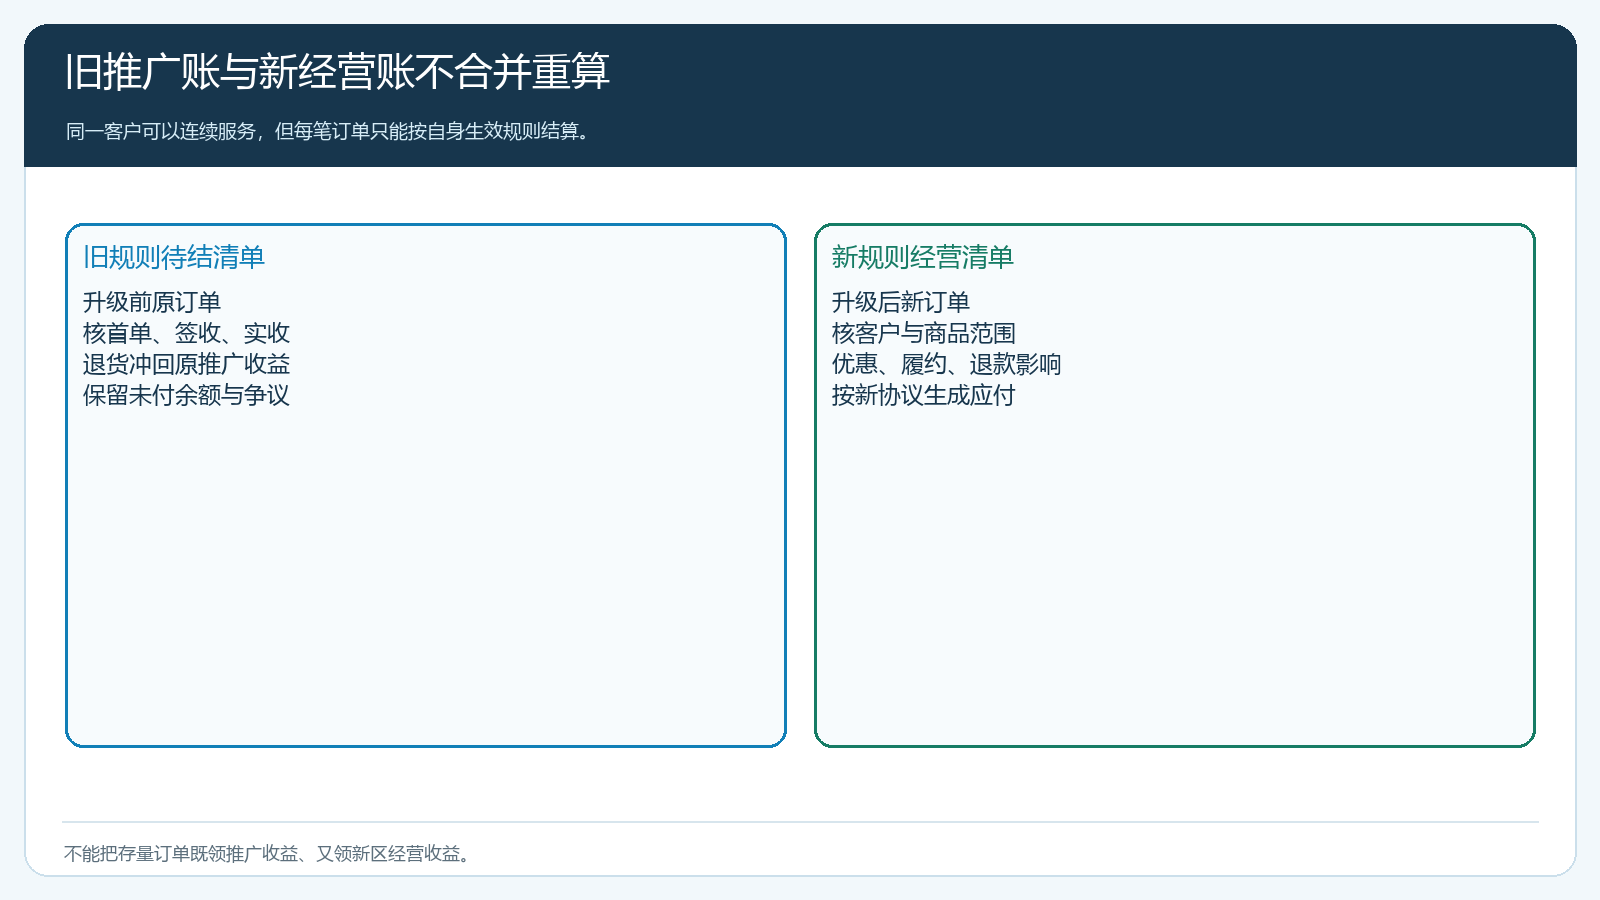
Task: Click the heading 新规则经营清单
Action: point(923,257)
